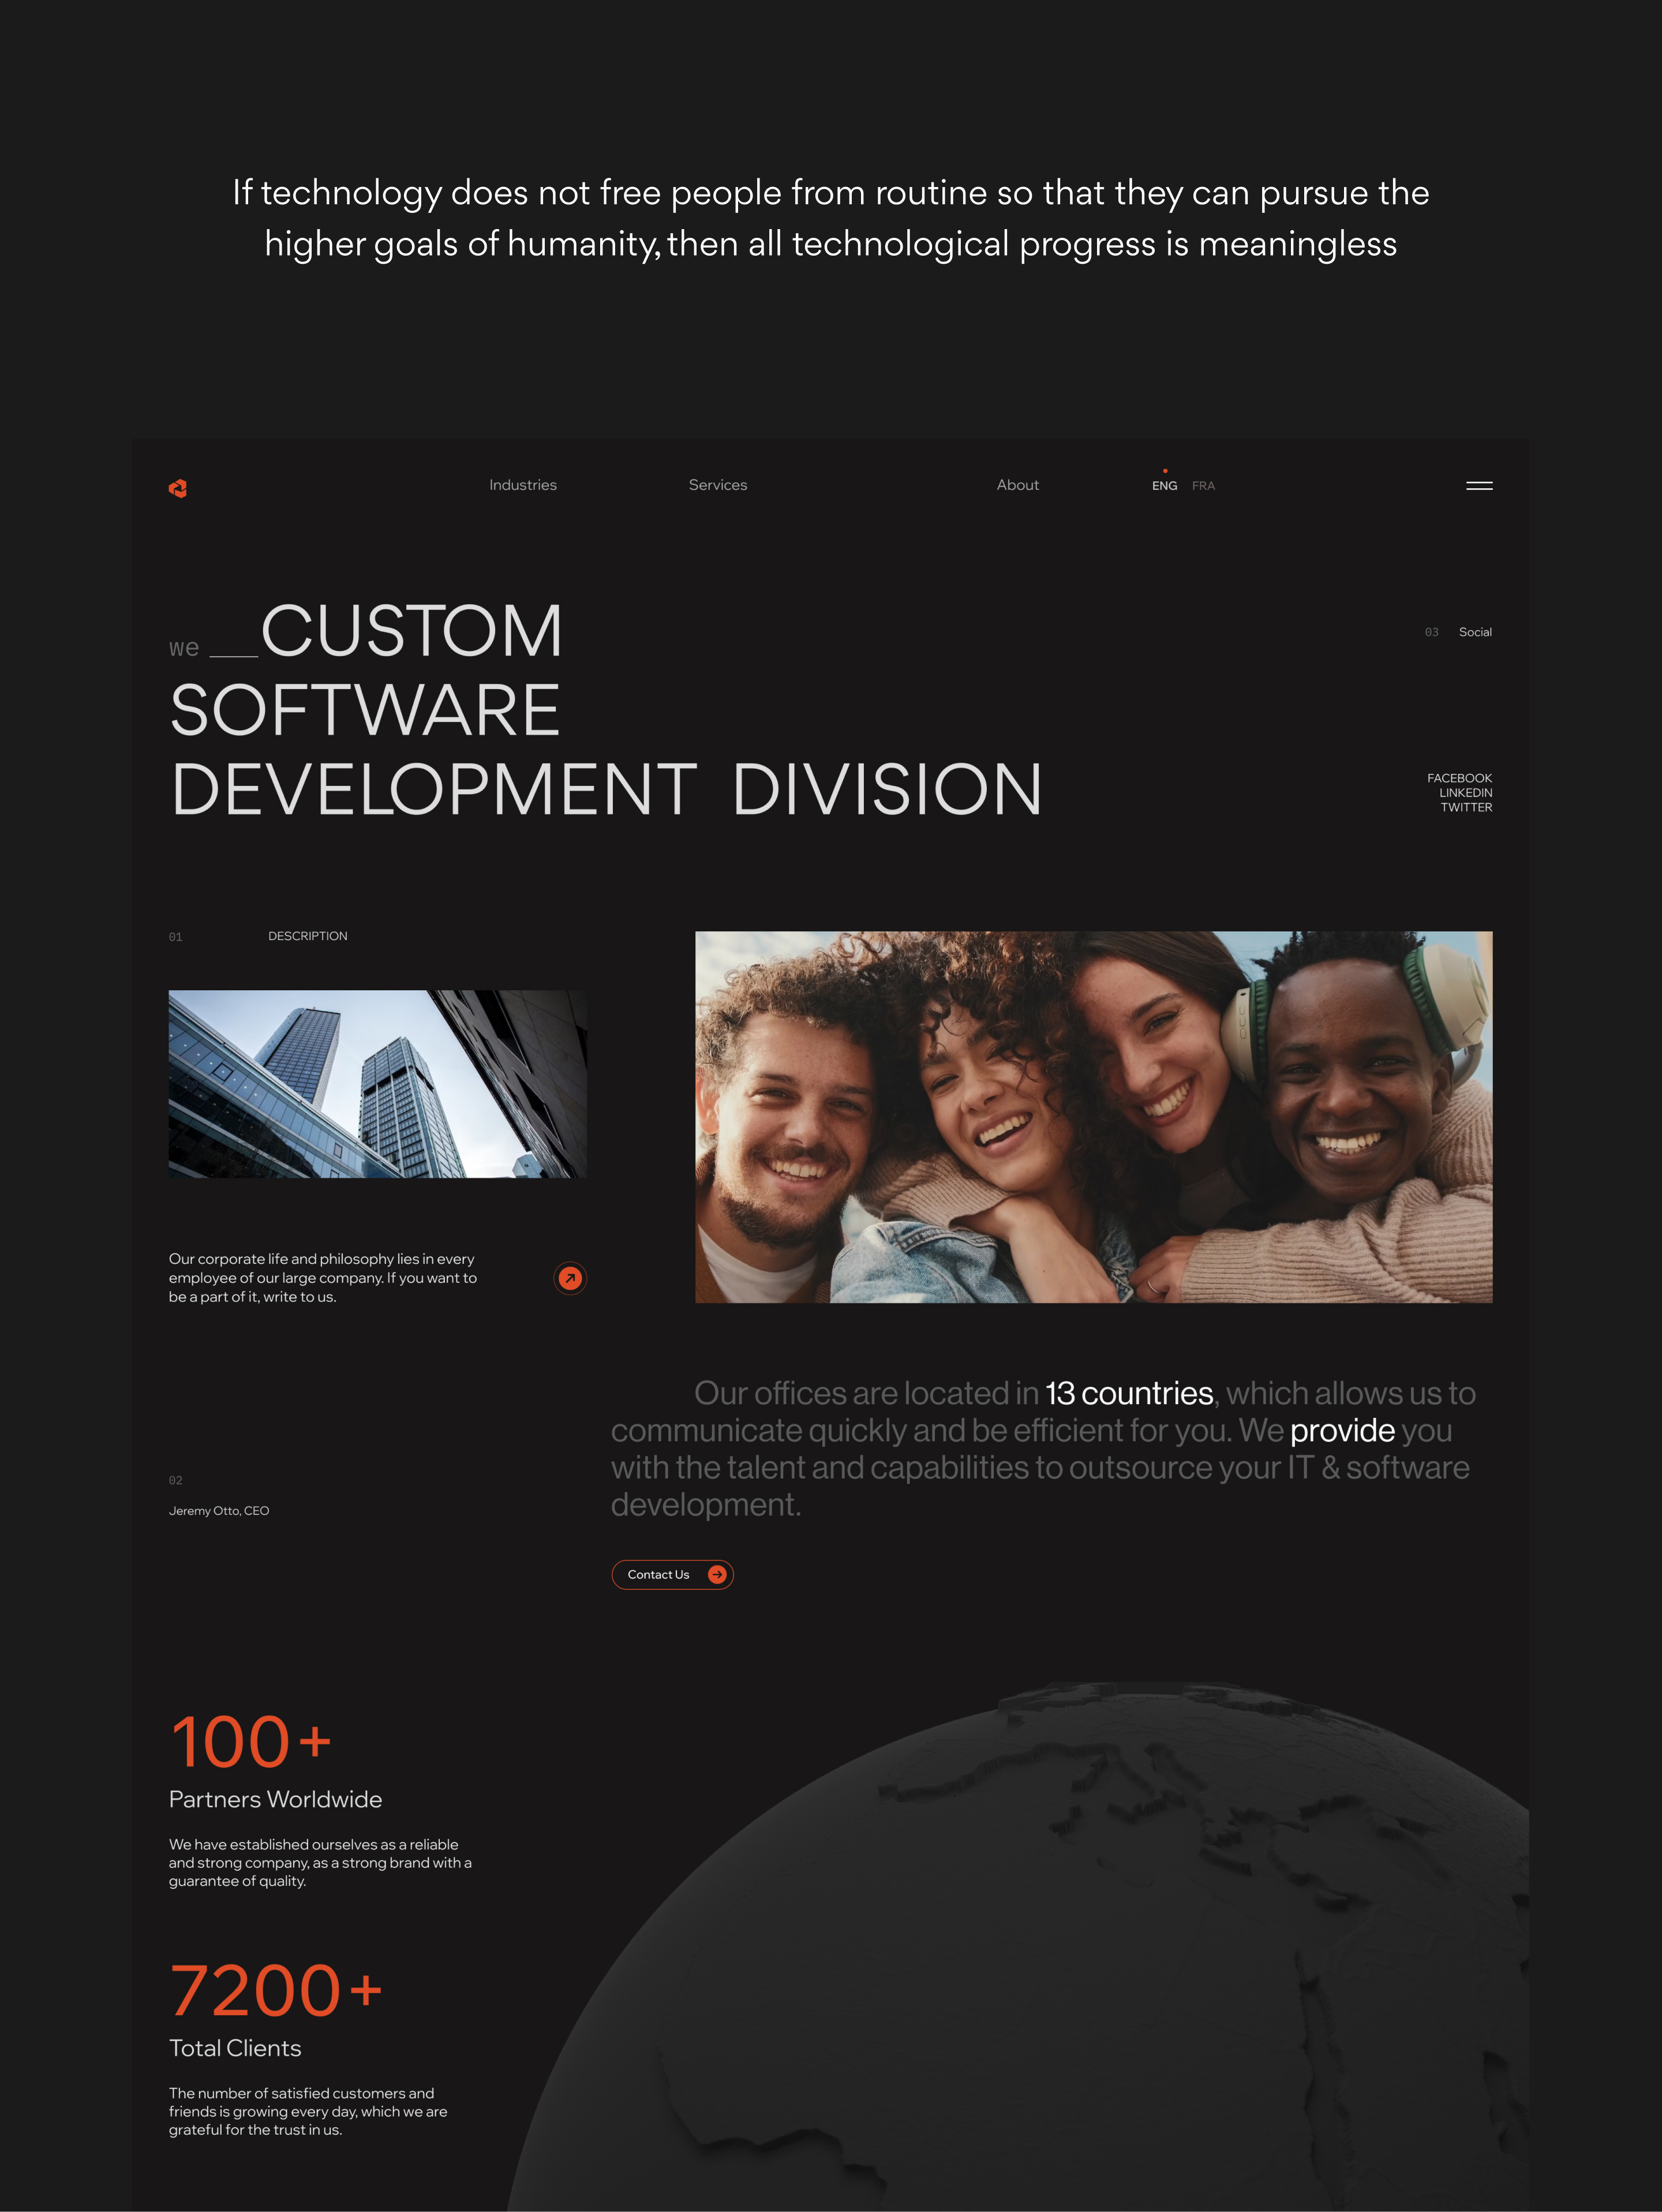Select the ENG language option

pyautogui.click(x=1164, y=486)
